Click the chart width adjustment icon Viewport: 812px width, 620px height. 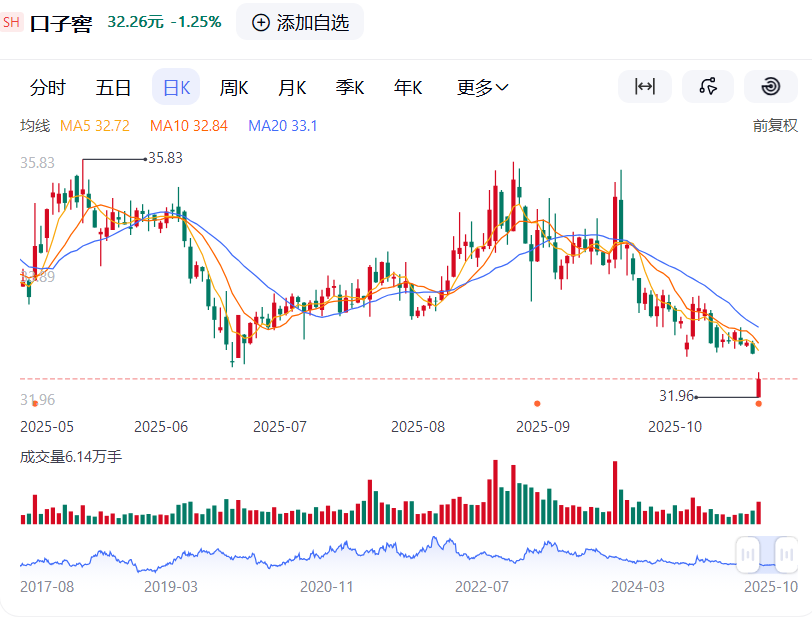pyautogui.click(x=645, y=87)
